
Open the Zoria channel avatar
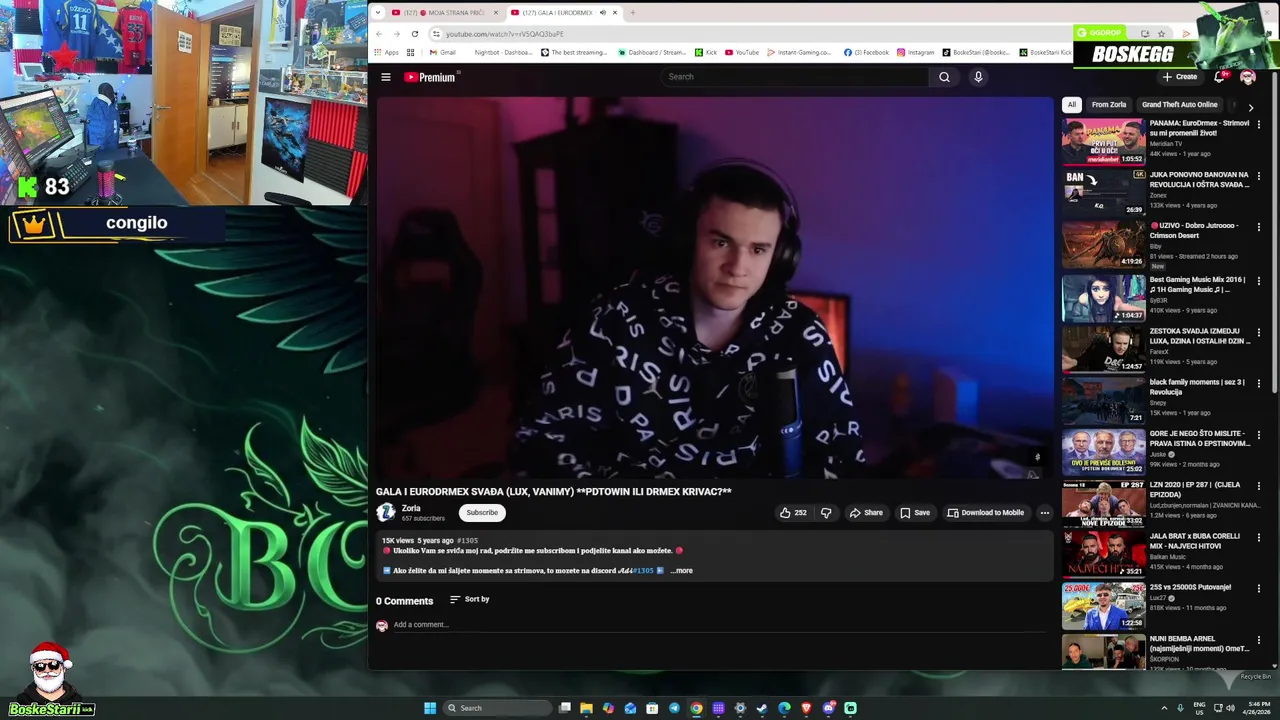coord(386,513)
